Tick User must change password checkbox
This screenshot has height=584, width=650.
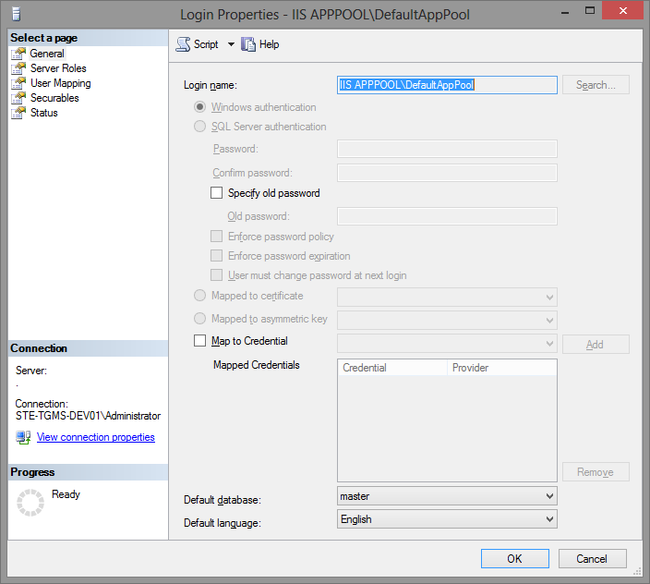(216, 275)
